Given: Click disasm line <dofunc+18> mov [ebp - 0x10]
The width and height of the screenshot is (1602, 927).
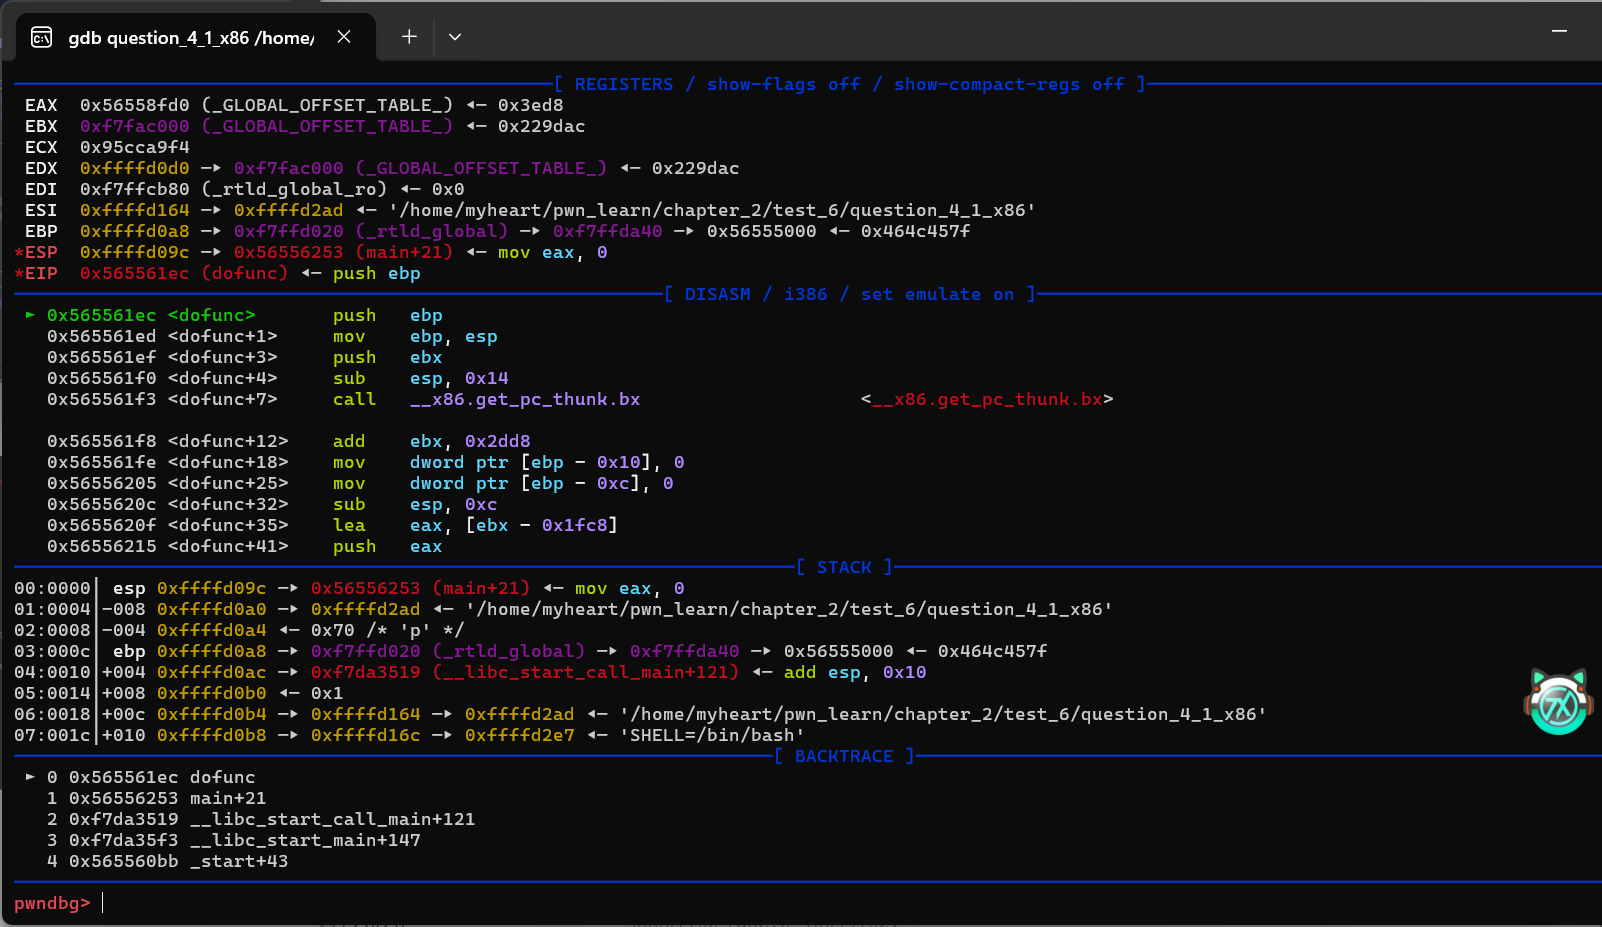Looking at the screenshot, I should [365, 462].
